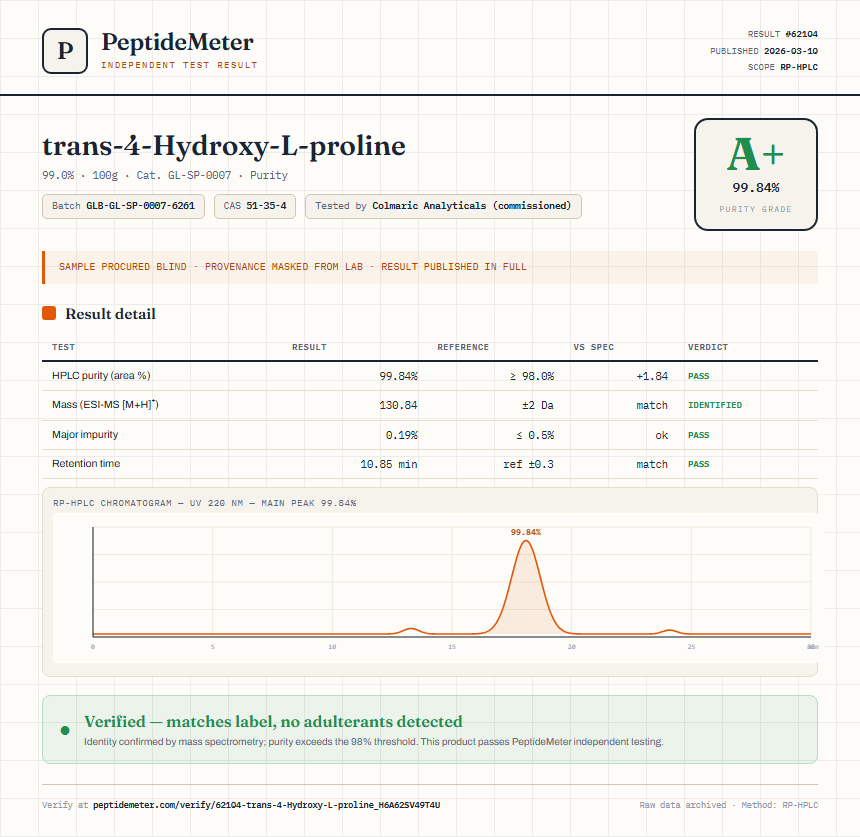Click the RESULT column header
Viewport: 860px width, 837px height.
point(309,347)
